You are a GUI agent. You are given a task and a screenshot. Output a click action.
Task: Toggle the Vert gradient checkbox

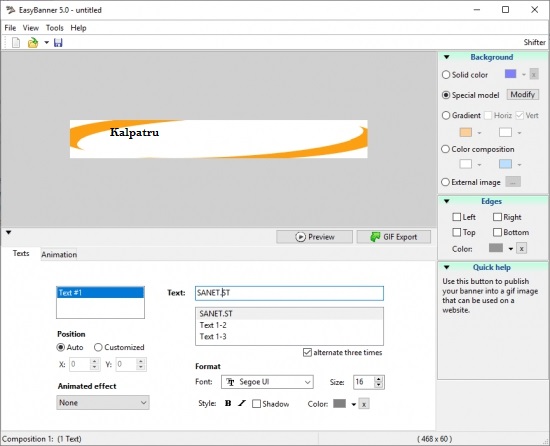[519, 115]
